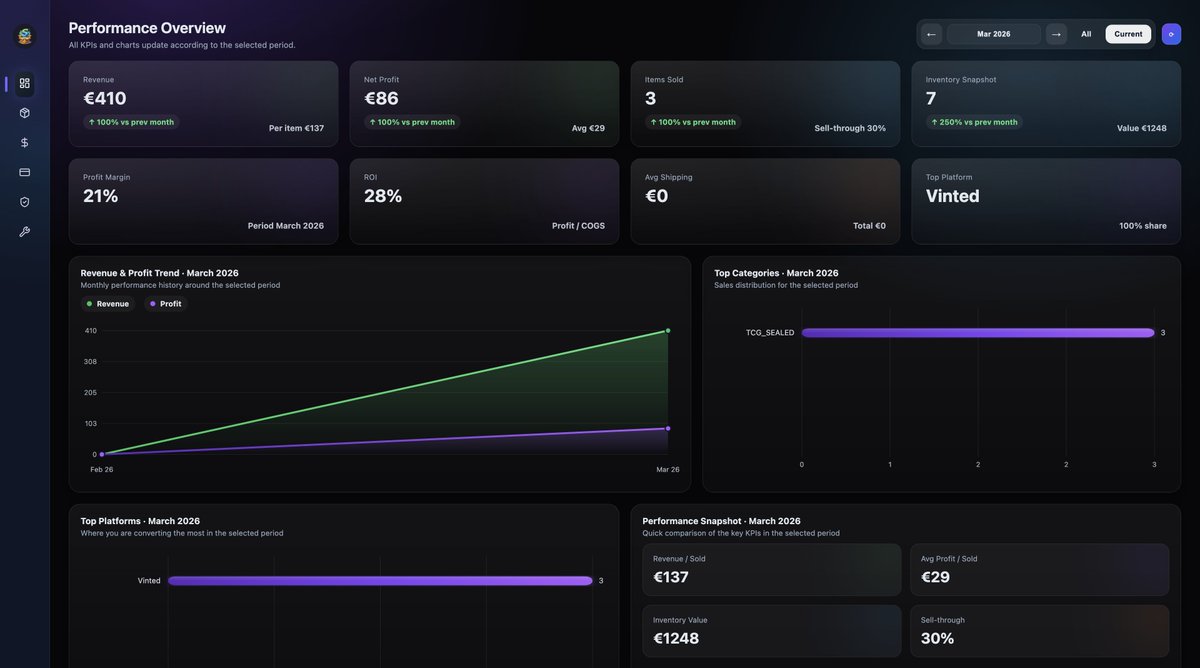
Task: Click the Inventory Value €1248 tile
Action: click(x=772, y=631)
